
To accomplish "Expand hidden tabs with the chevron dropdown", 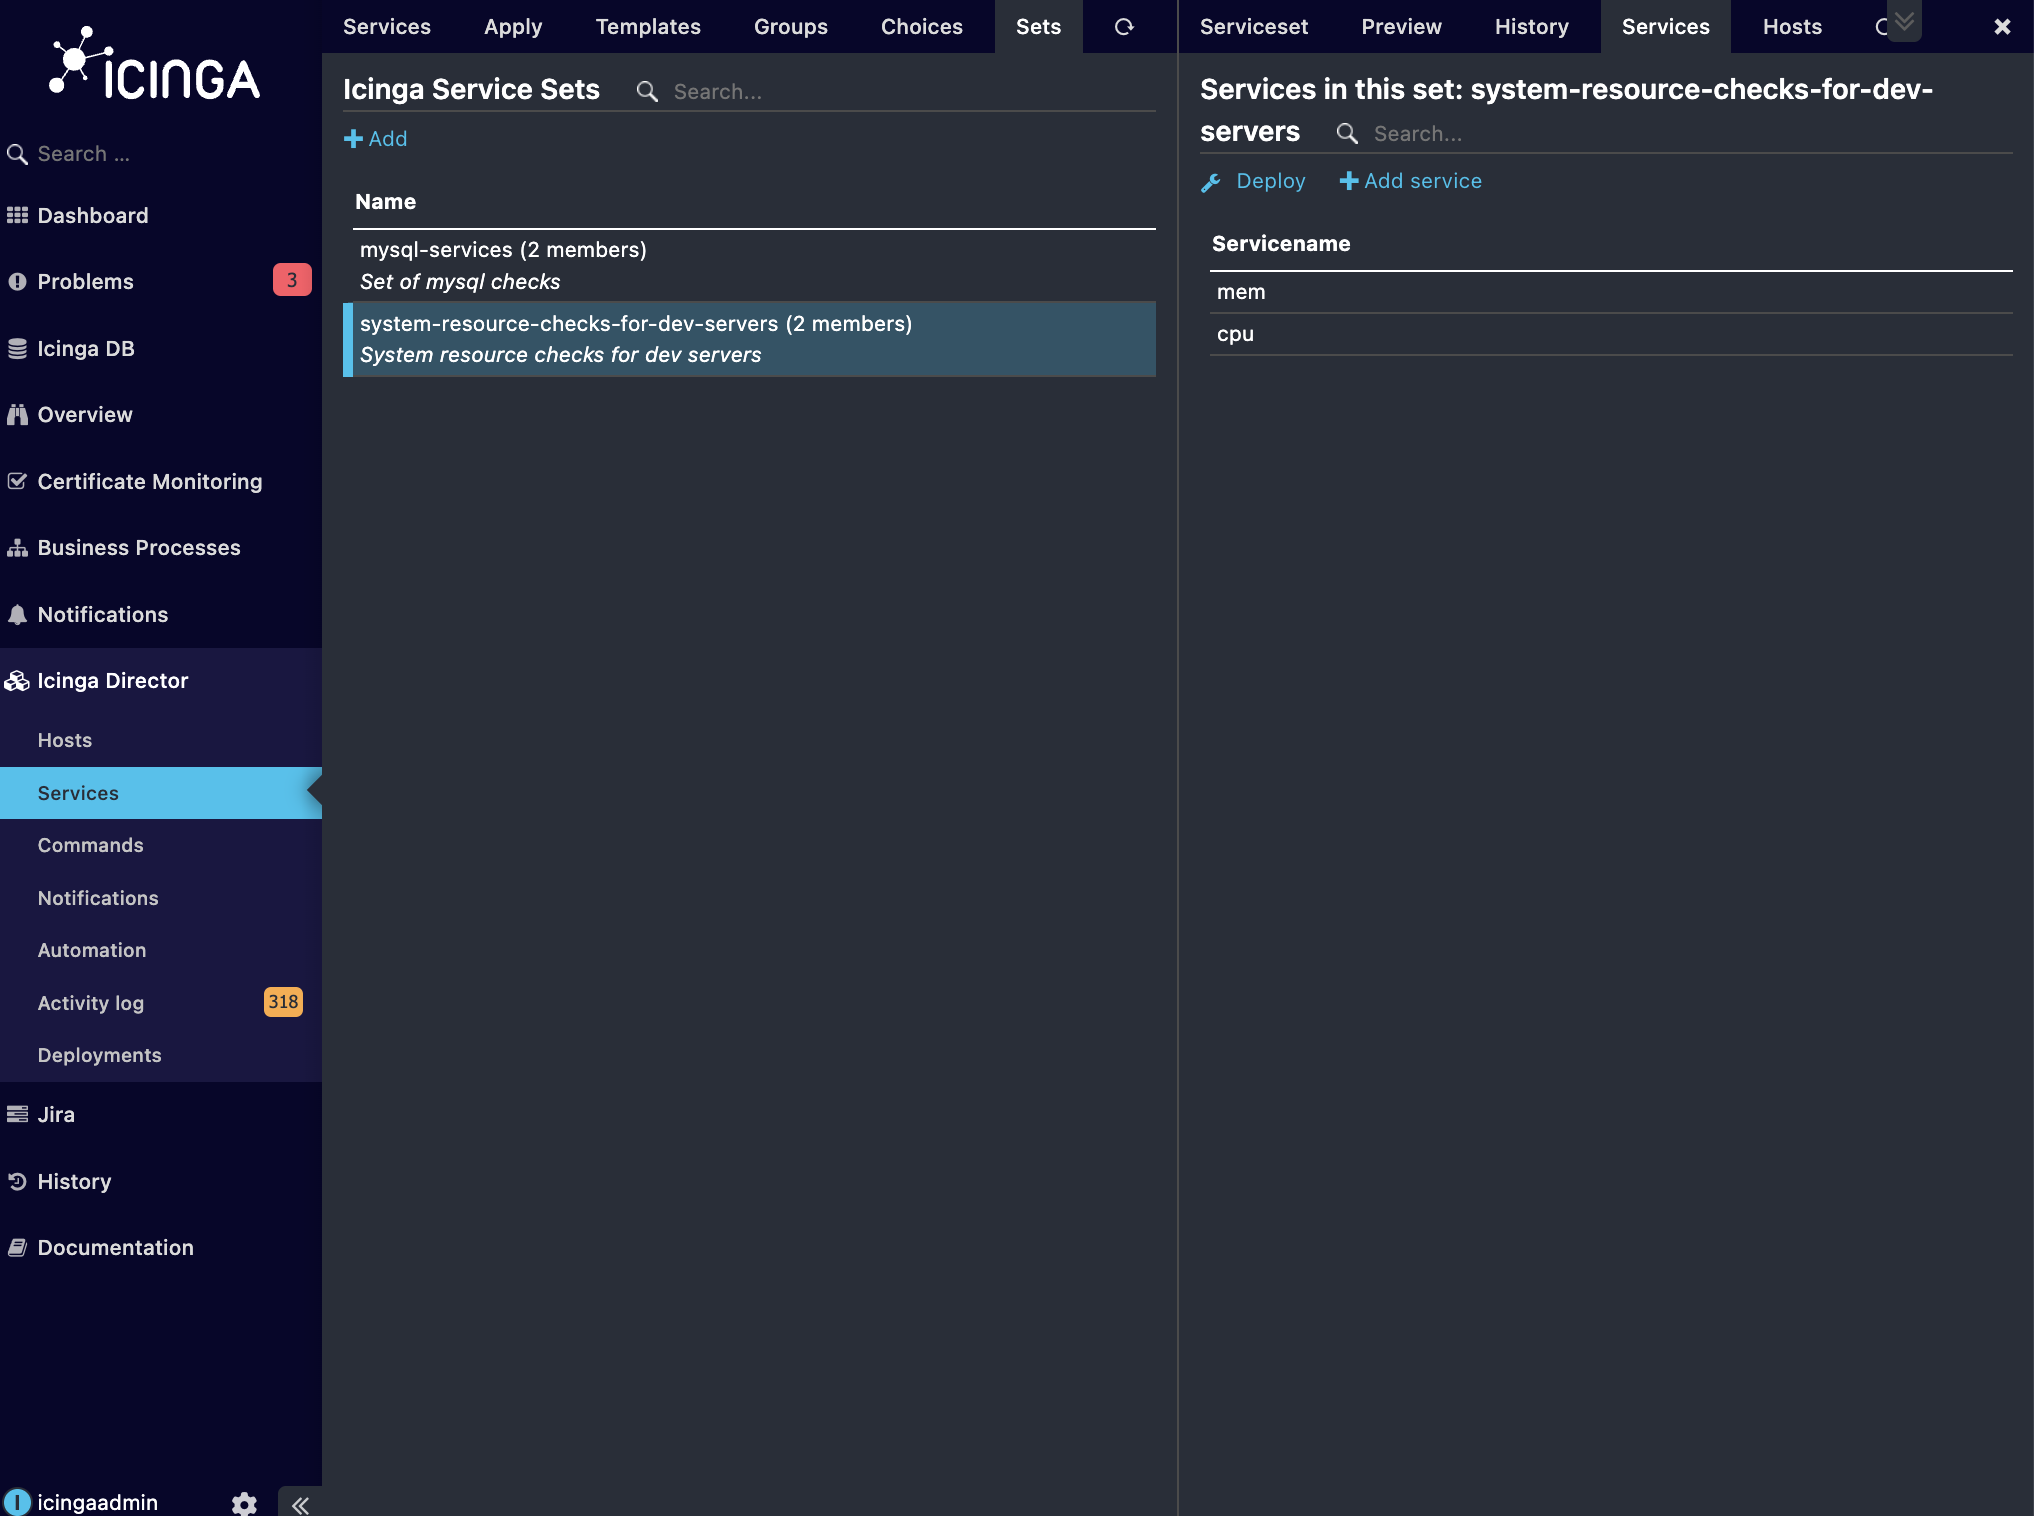I will (x=1904, y=21).
